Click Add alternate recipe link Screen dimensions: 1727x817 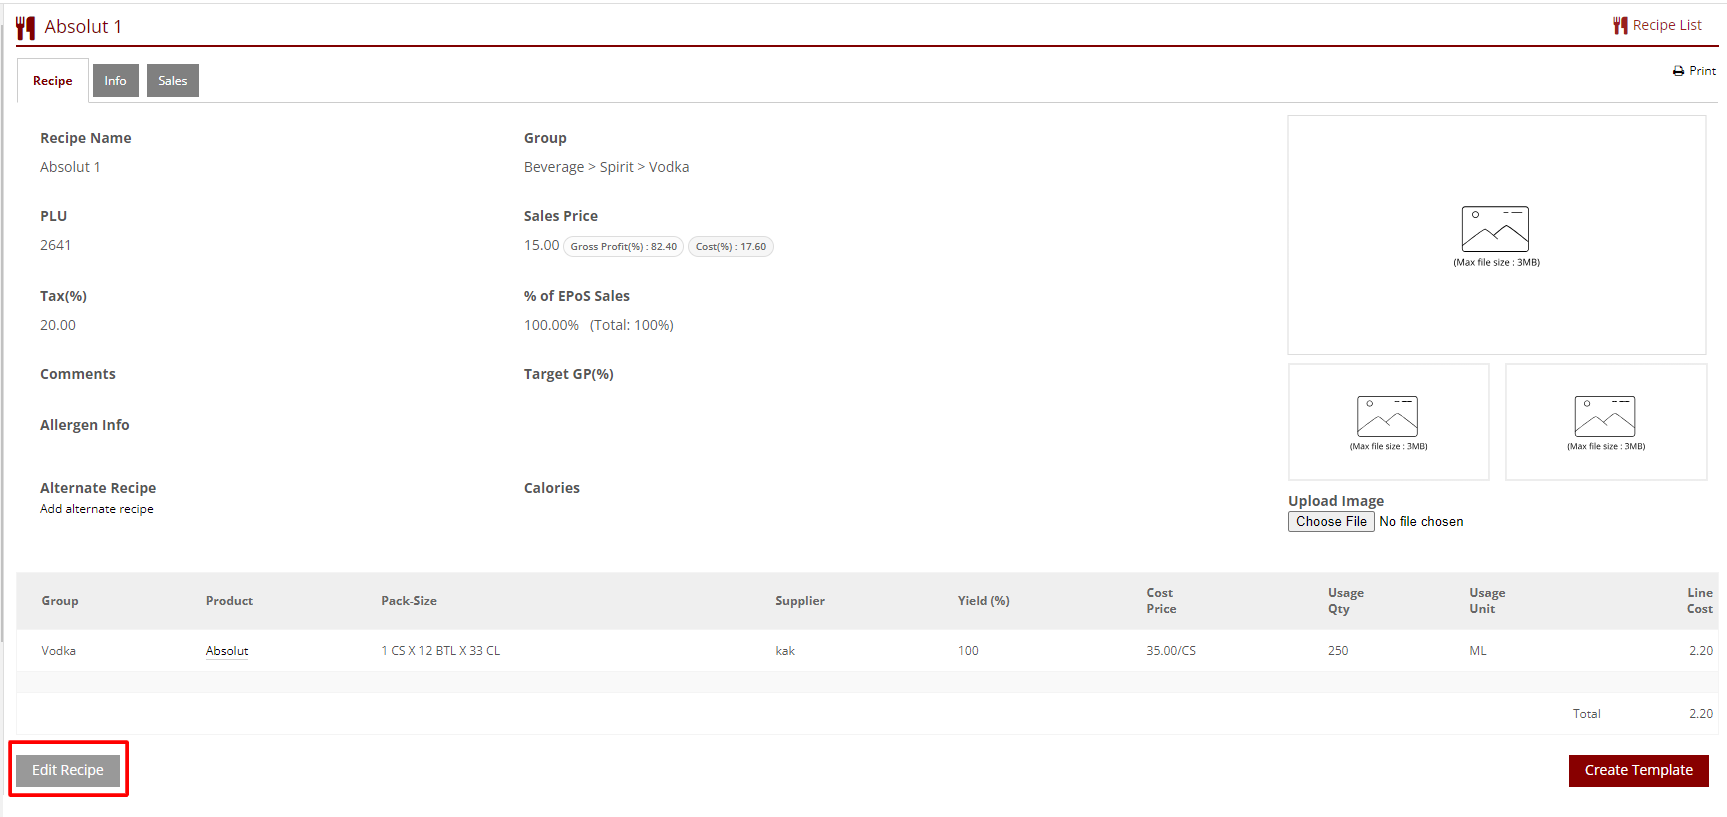tap(97, 509)
